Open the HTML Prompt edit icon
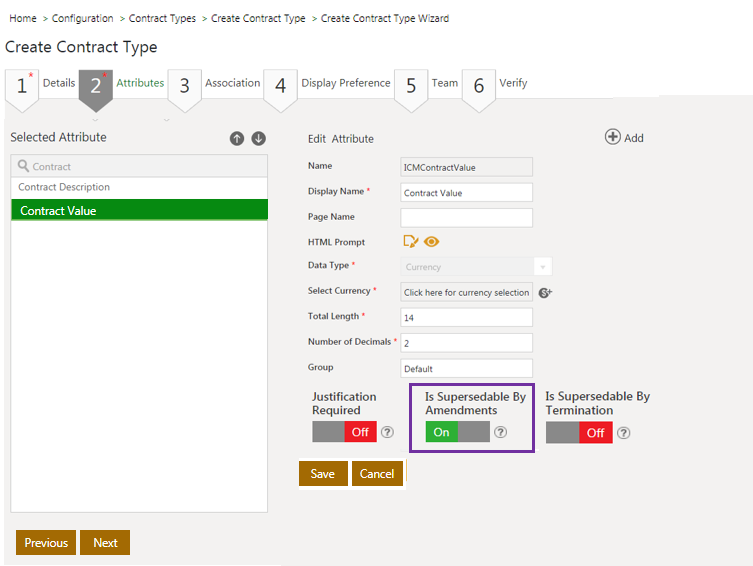Viewport: 753px width, 566px height. point(410,241)
